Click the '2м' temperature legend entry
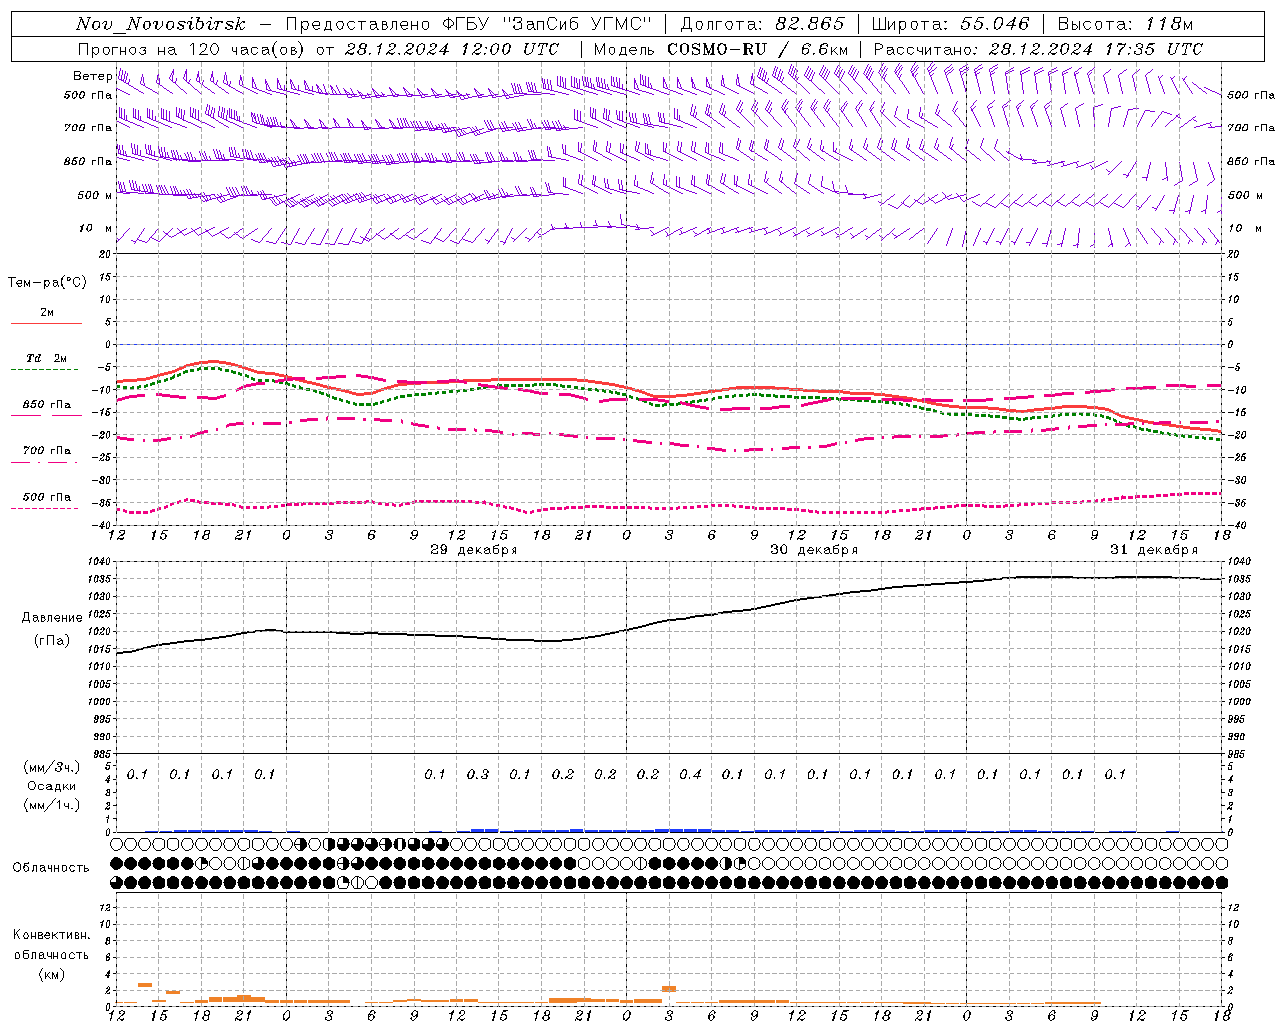1280x1024 pixels. (47, 312)
